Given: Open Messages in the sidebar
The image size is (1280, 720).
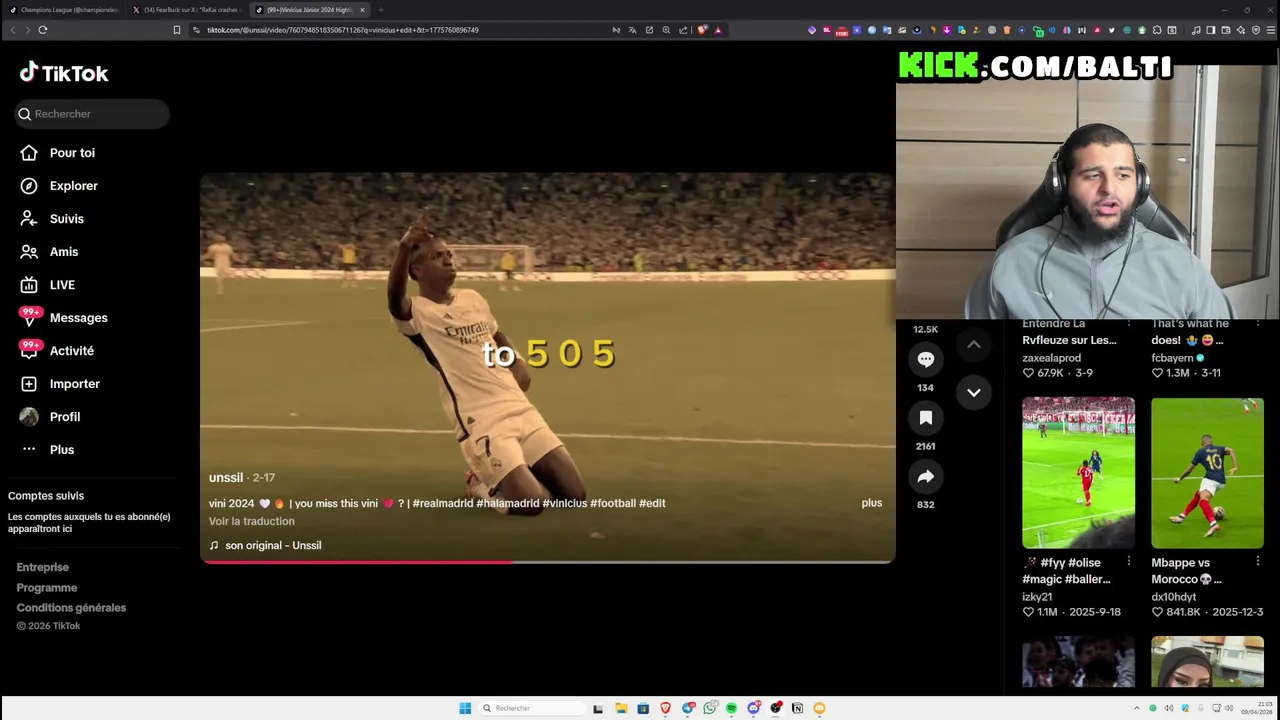Looking at the screenshot, I should click(78, 318).
